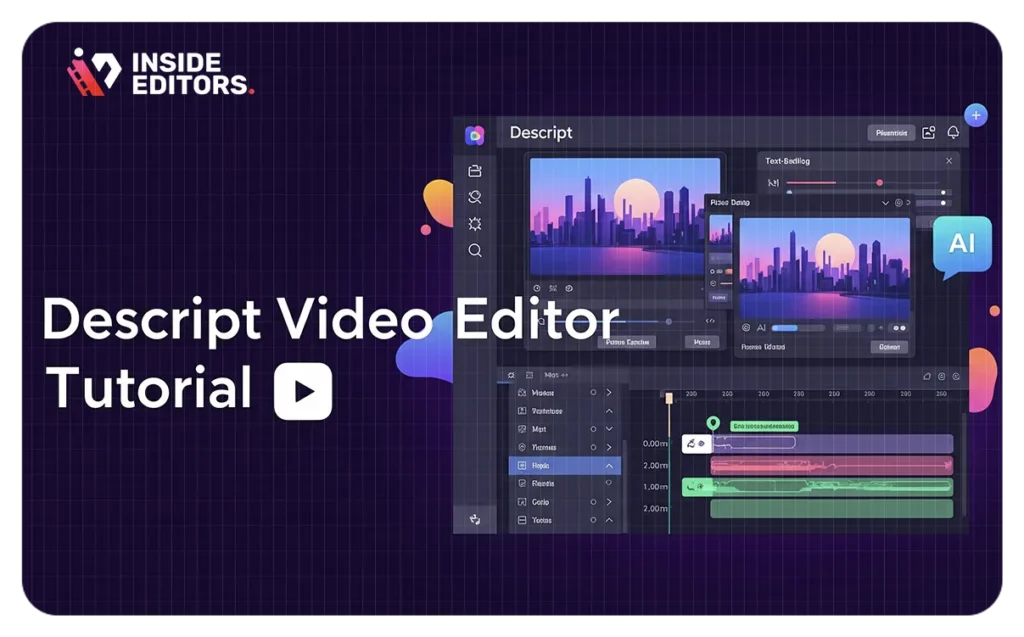This screenshot has height=637, width=1024.
Task: Click the image icon above the track list
Action: coord(530,375)
